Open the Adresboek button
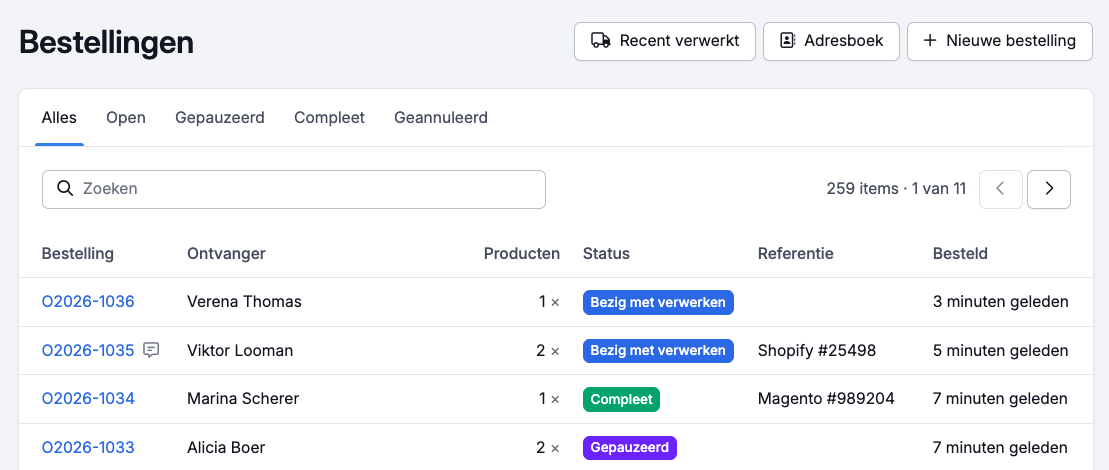 pos(831,41)
